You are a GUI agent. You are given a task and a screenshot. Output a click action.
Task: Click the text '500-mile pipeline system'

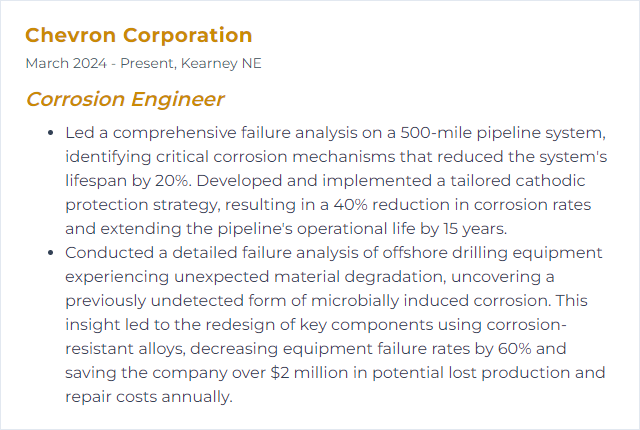(502, 133)
